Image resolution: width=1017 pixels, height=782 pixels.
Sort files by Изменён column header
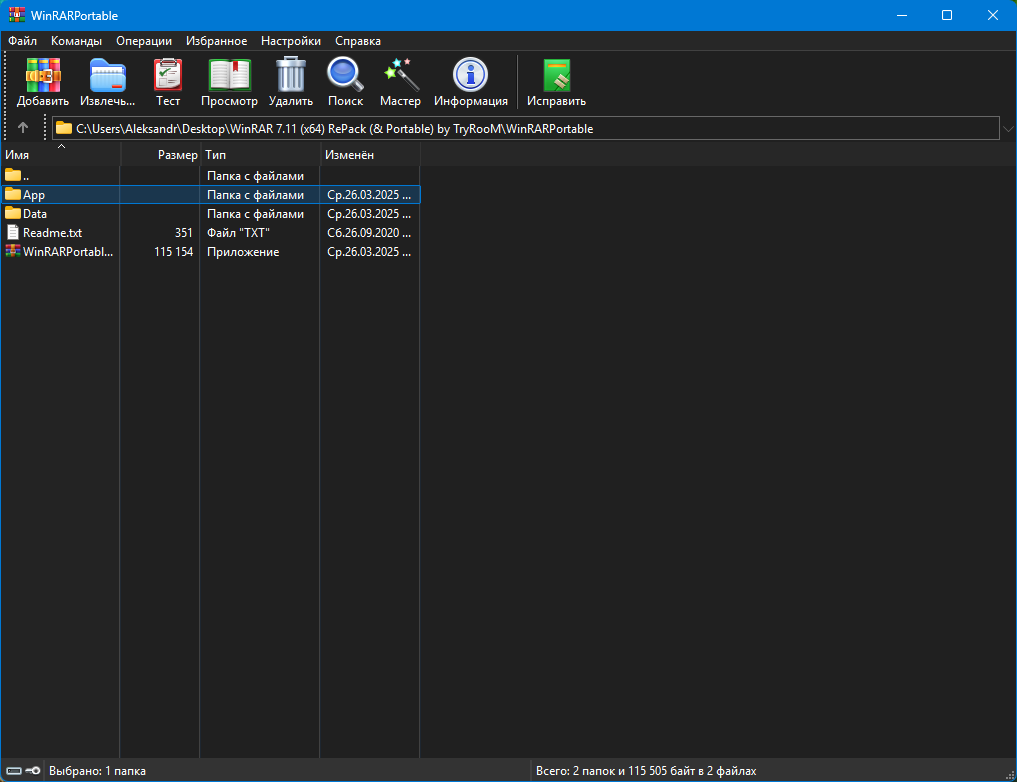click(x=349, y=156)
